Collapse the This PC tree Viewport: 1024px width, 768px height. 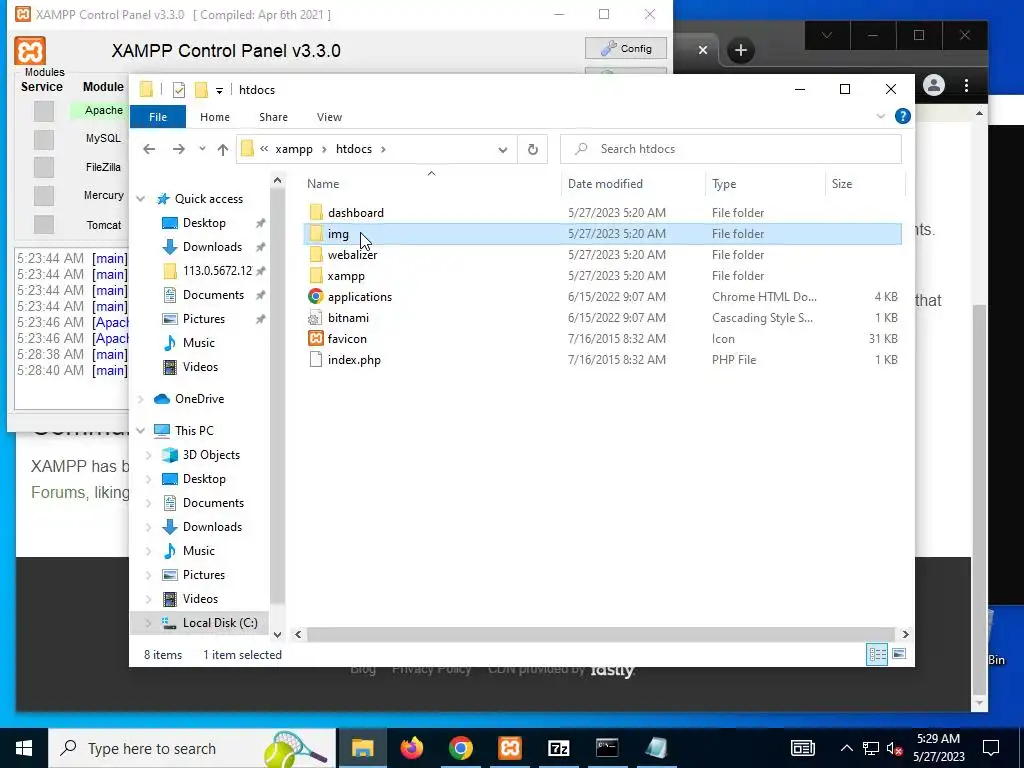click(x=140, y=430)
